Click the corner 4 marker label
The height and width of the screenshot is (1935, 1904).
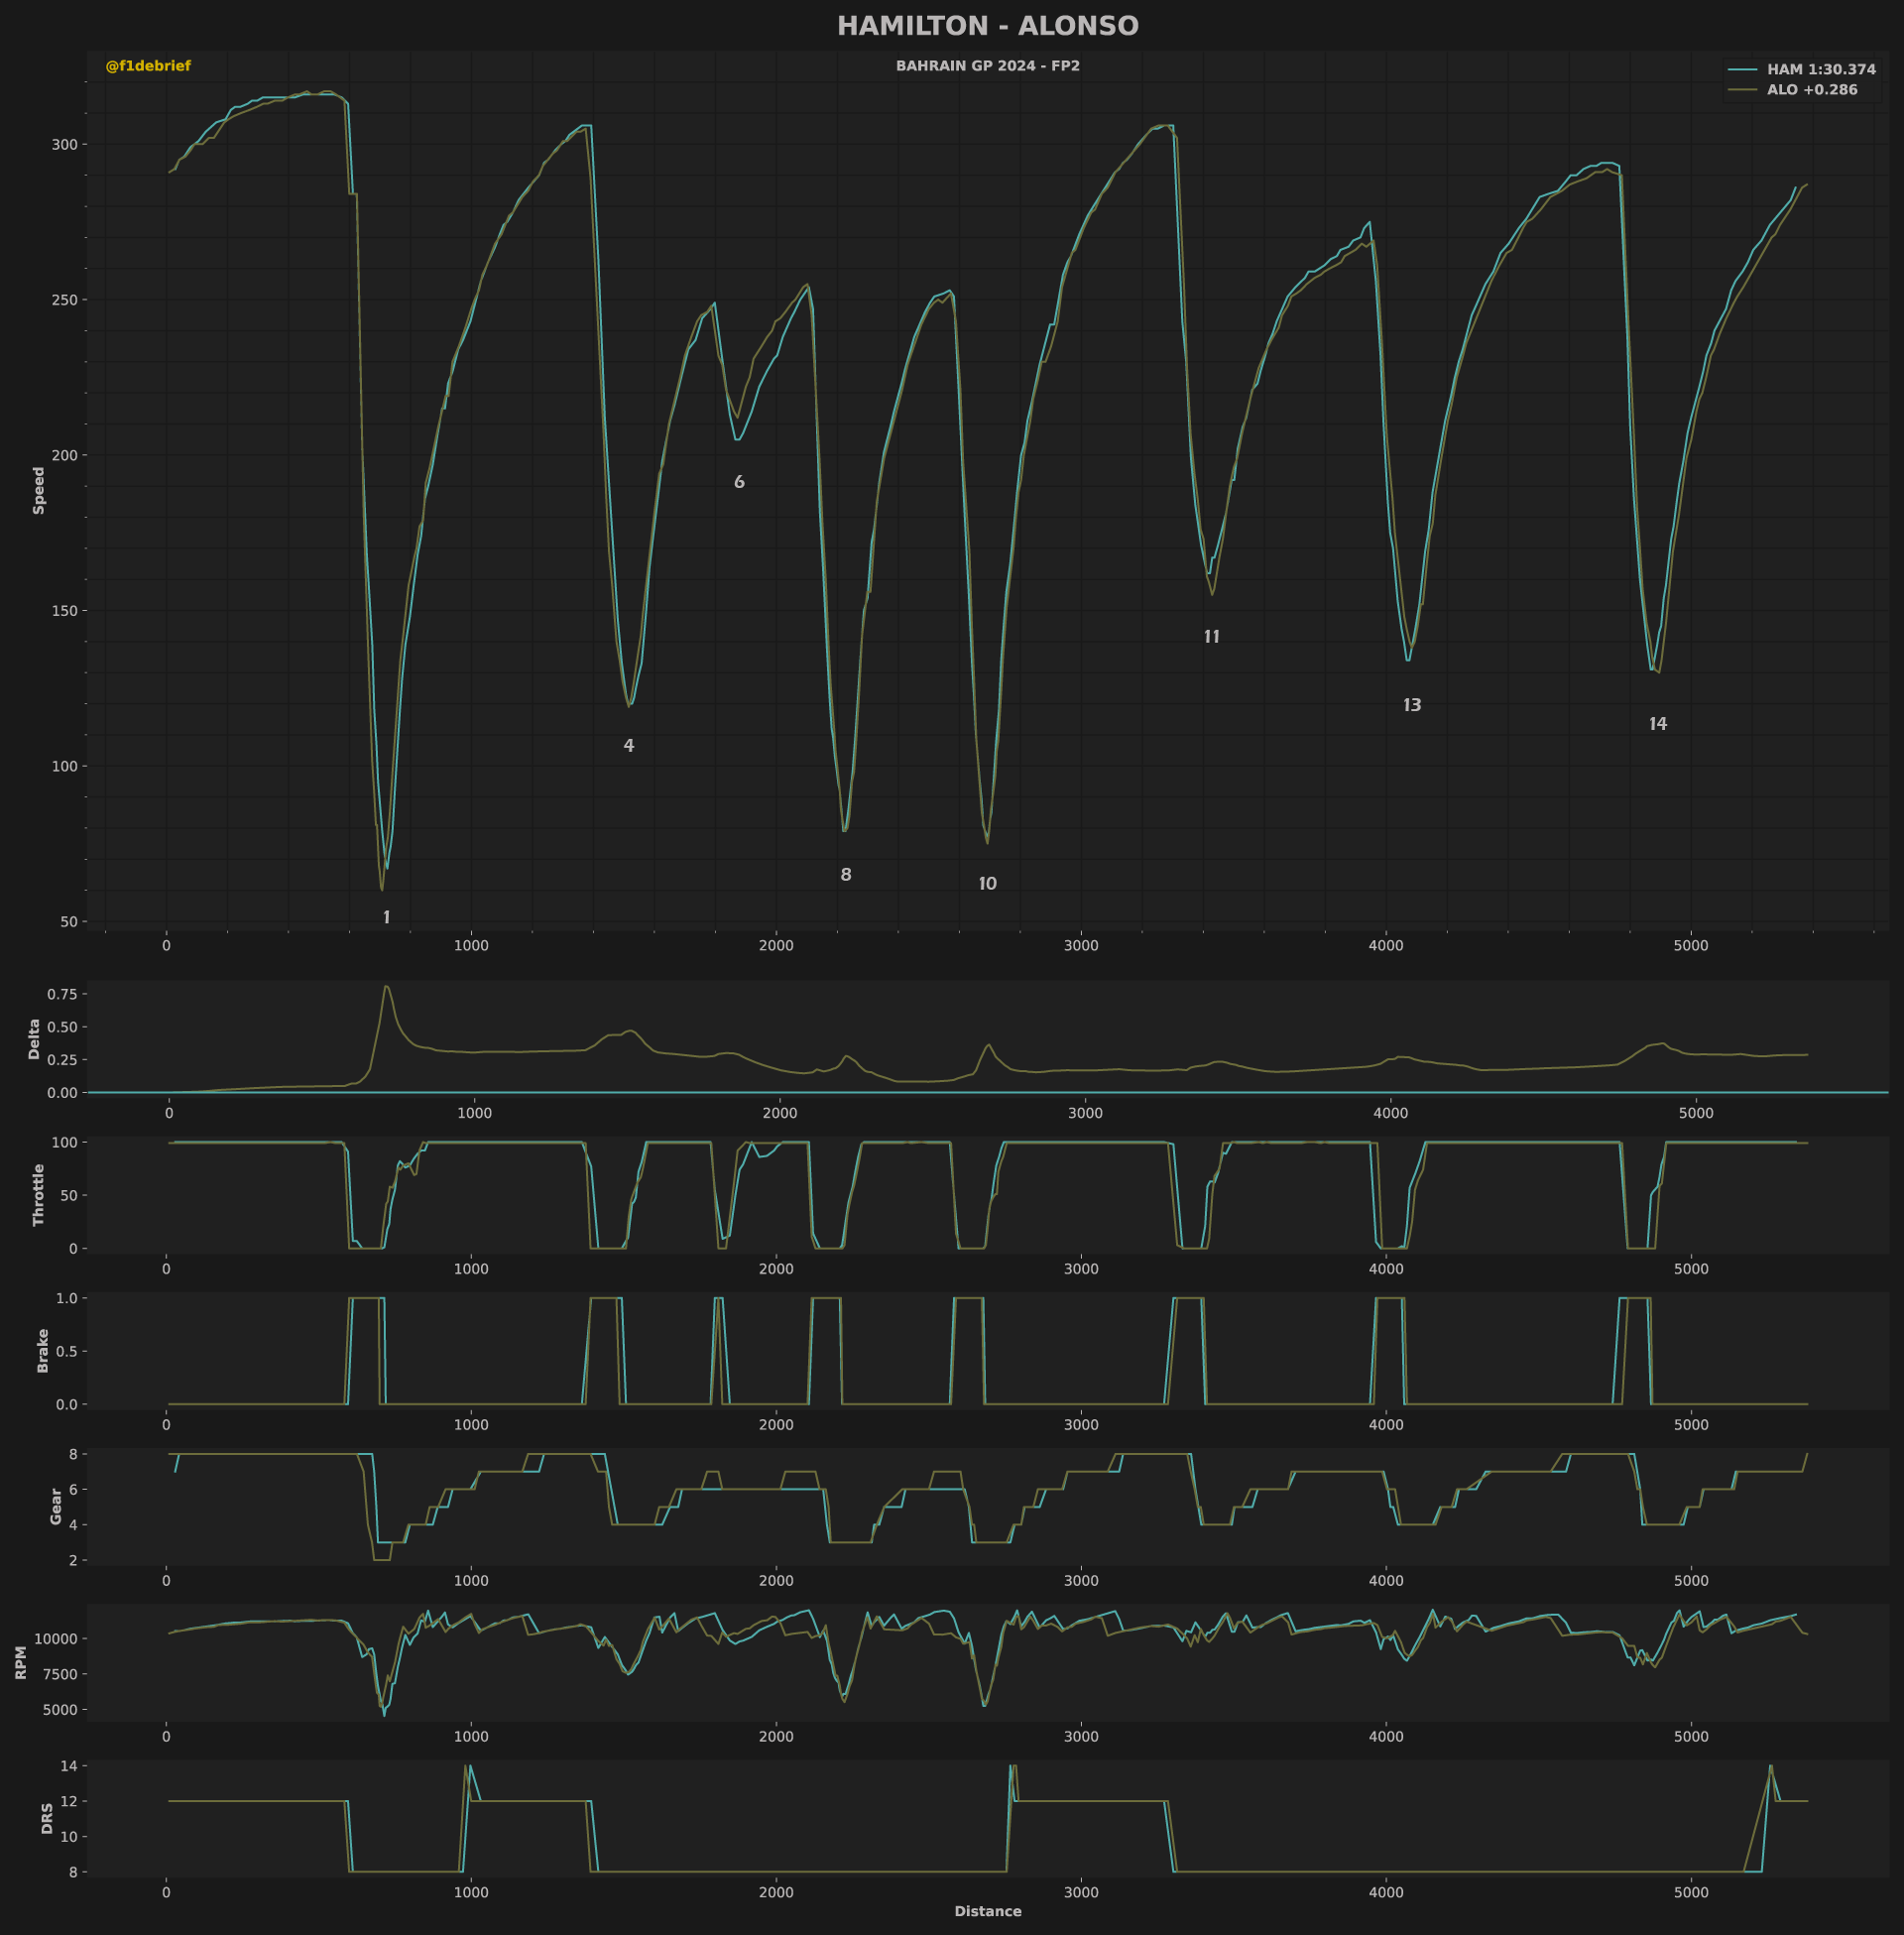coord(628,745)
